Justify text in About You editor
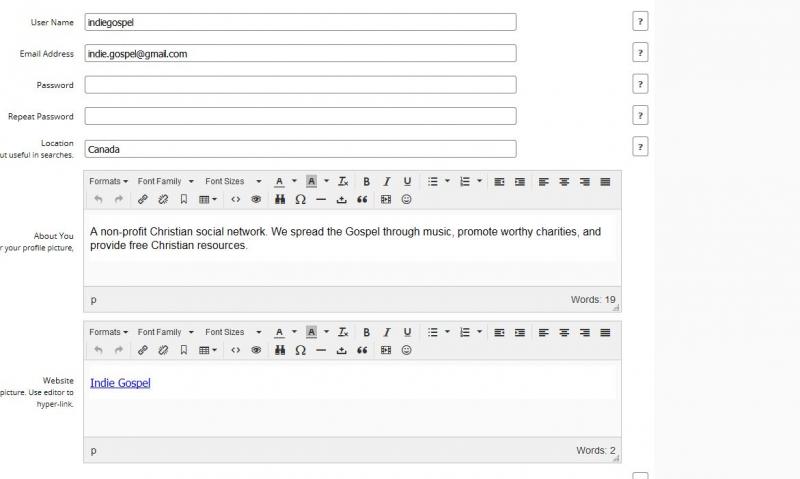Viewport: 800px width, 479px height. 605,182
